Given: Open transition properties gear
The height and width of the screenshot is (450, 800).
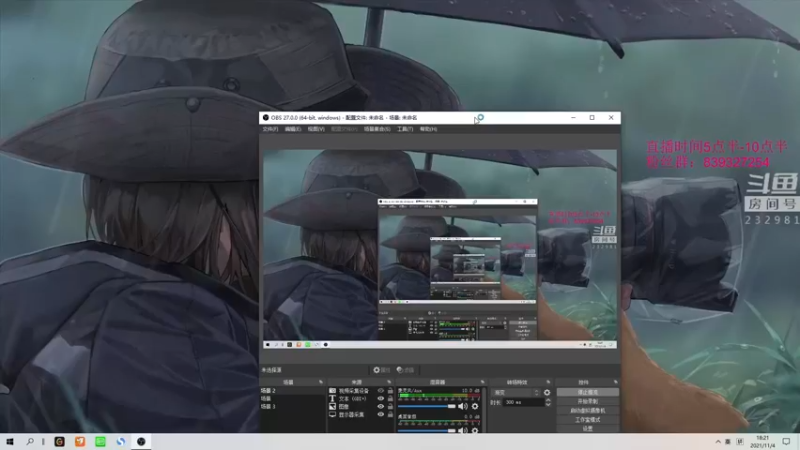Looking at the screenshot, I should (x=547, y=392).
